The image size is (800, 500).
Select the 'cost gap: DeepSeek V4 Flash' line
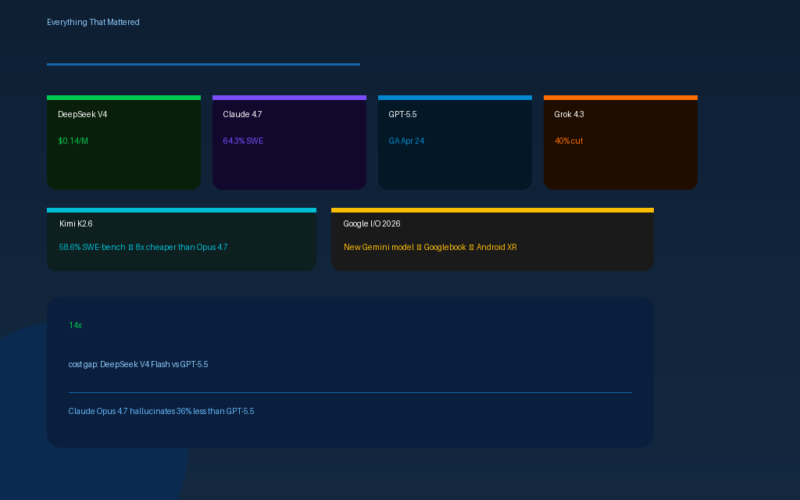click(138, 364)
